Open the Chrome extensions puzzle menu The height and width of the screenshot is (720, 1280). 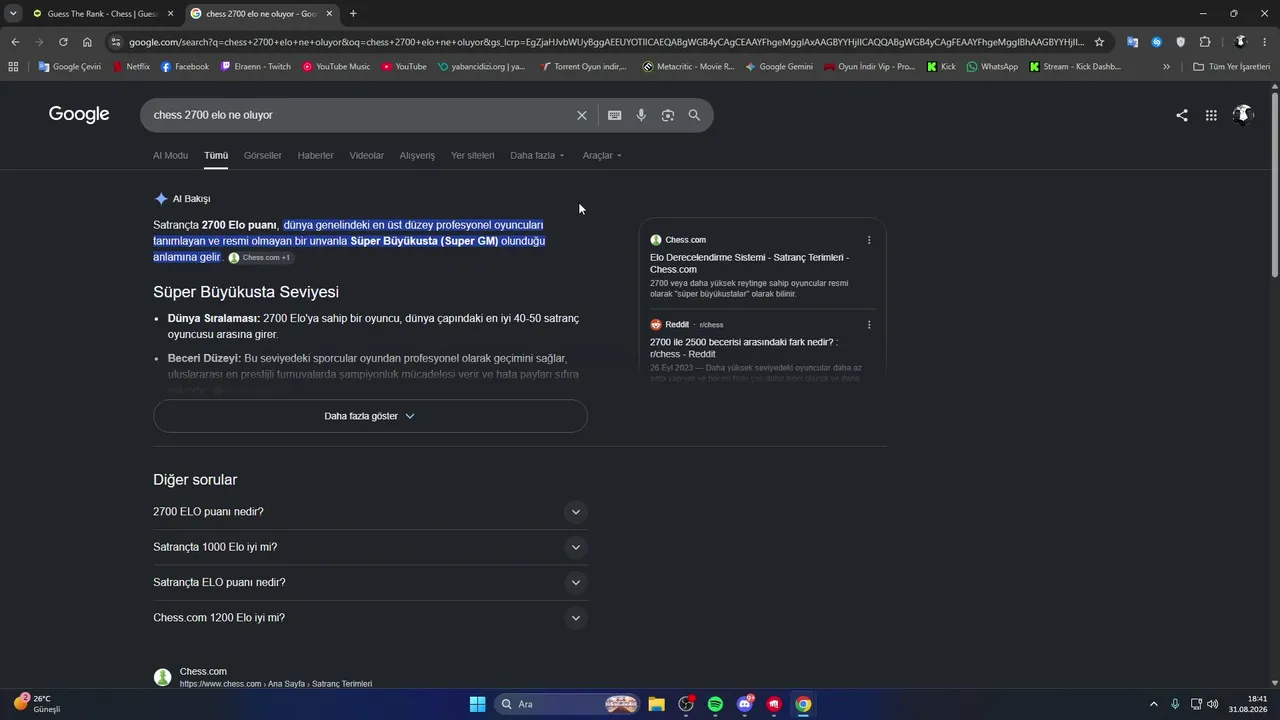(x=1205, y=42)
